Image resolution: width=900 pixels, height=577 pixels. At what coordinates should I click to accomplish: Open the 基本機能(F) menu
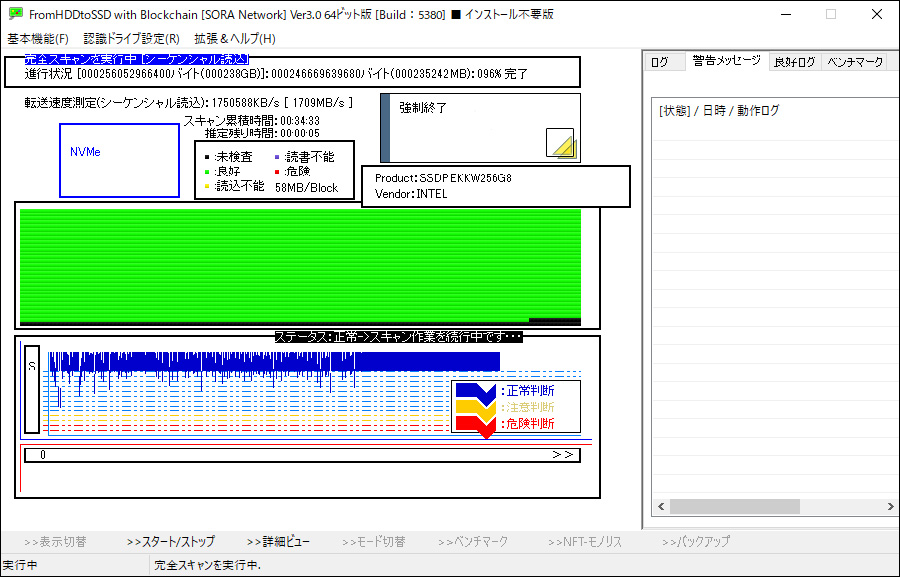[38, 38]
